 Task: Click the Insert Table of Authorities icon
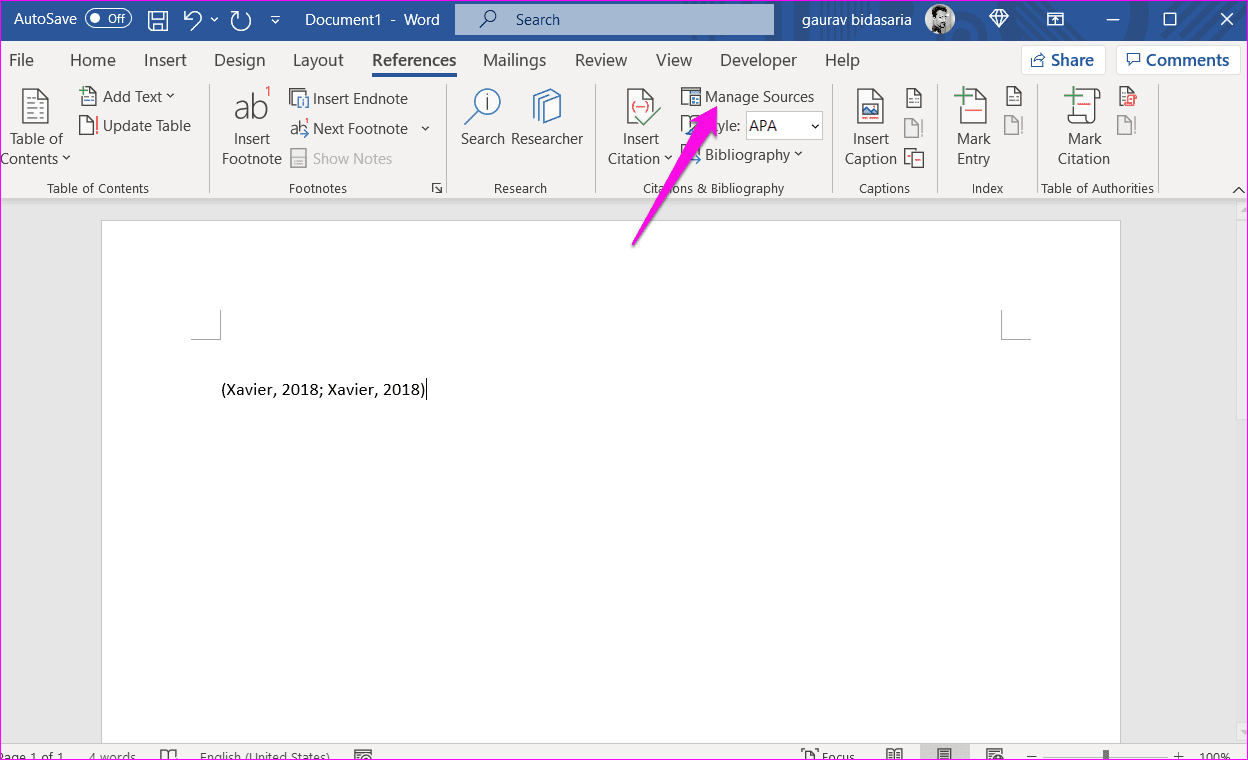tap(1127, 97)
